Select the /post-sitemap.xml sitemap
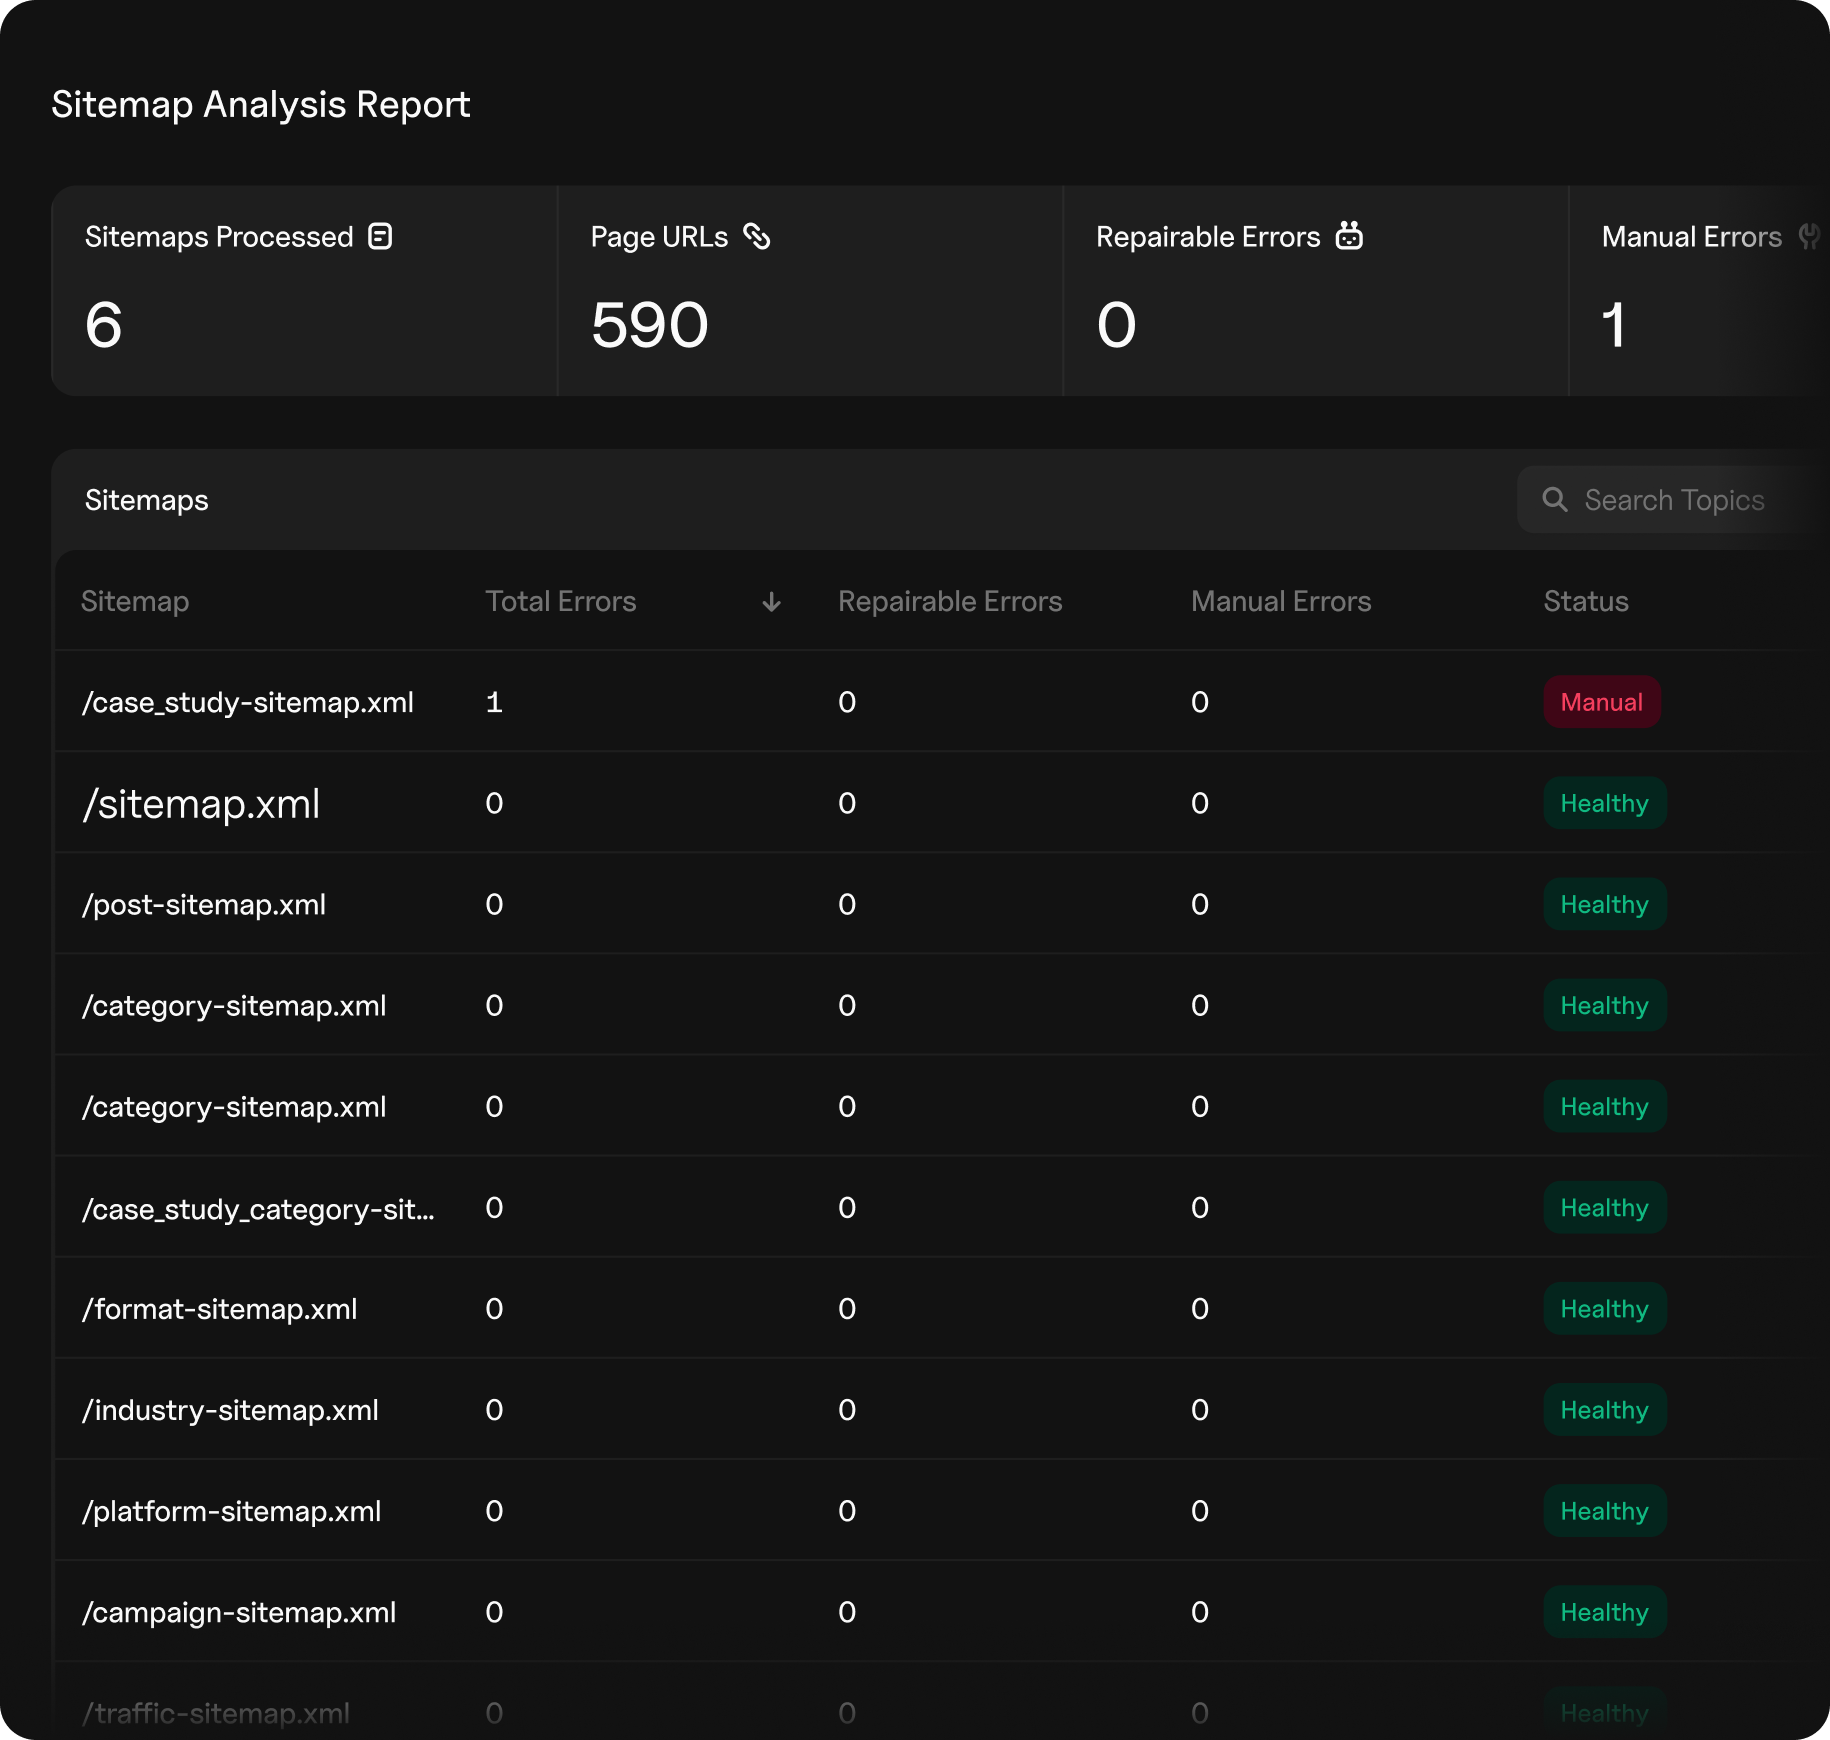 pyautogui.click(x=204, y=905)
